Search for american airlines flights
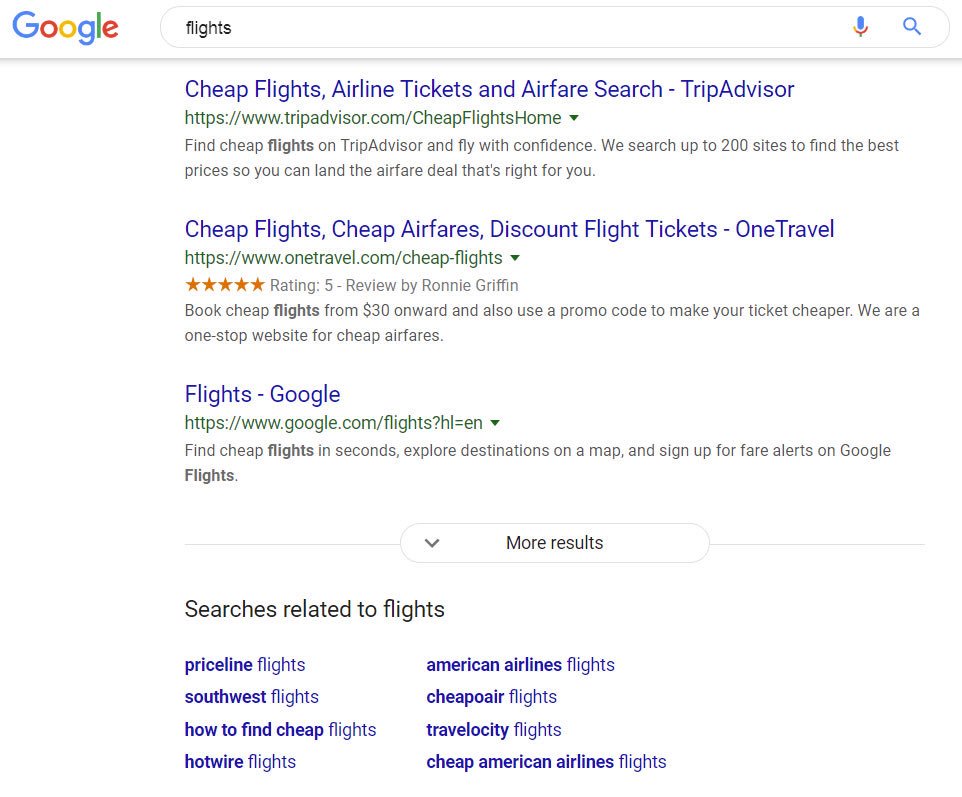 (x=520, y=664)
